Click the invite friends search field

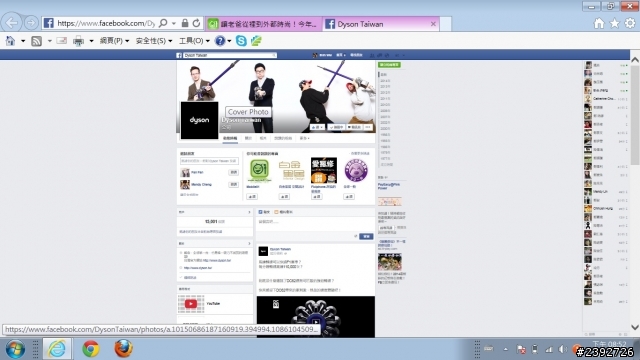tap(209, 161)
